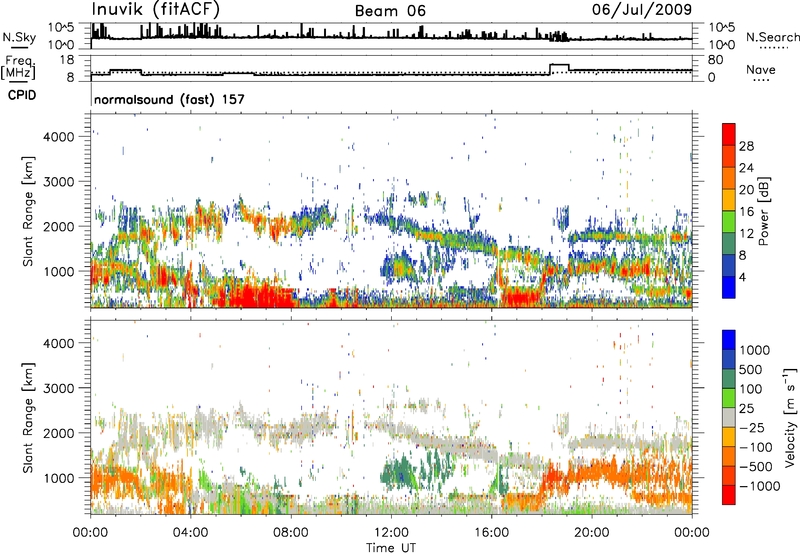
Task: Click the date "06/Jul/2009"
Action: point(642,9)
